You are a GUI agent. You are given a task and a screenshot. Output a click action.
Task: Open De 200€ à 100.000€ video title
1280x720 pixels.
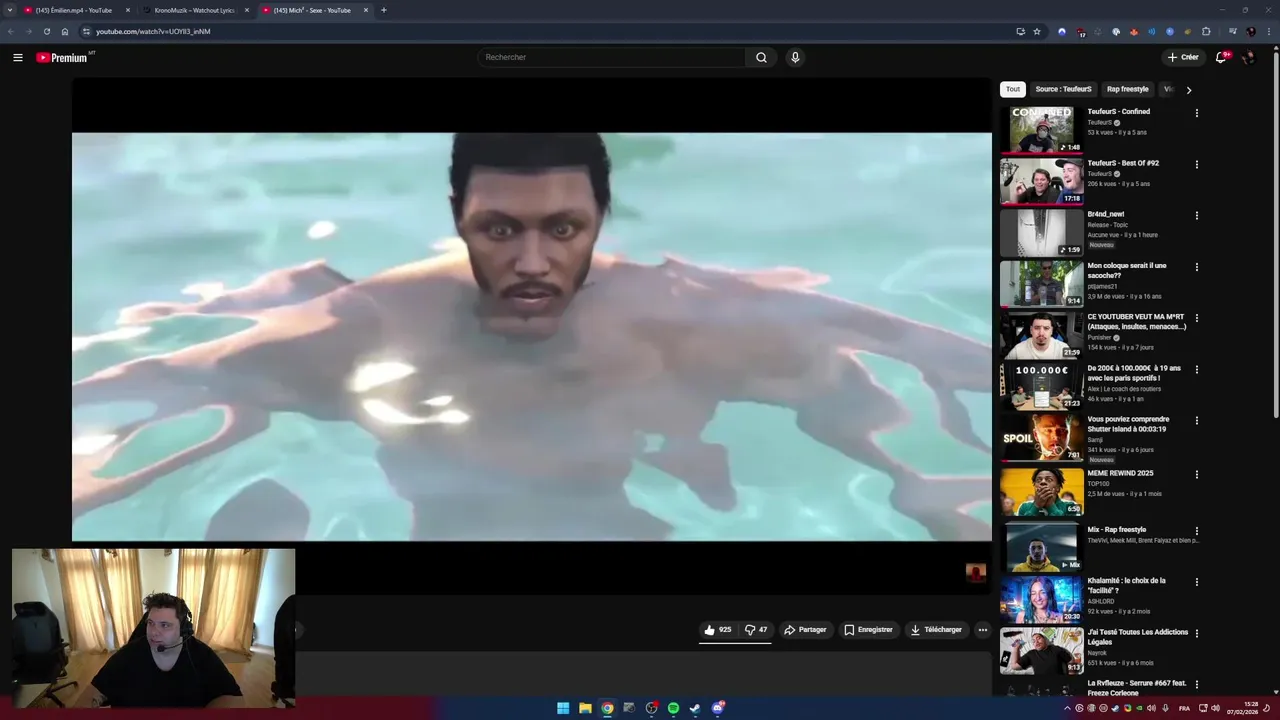[1134, 373]
